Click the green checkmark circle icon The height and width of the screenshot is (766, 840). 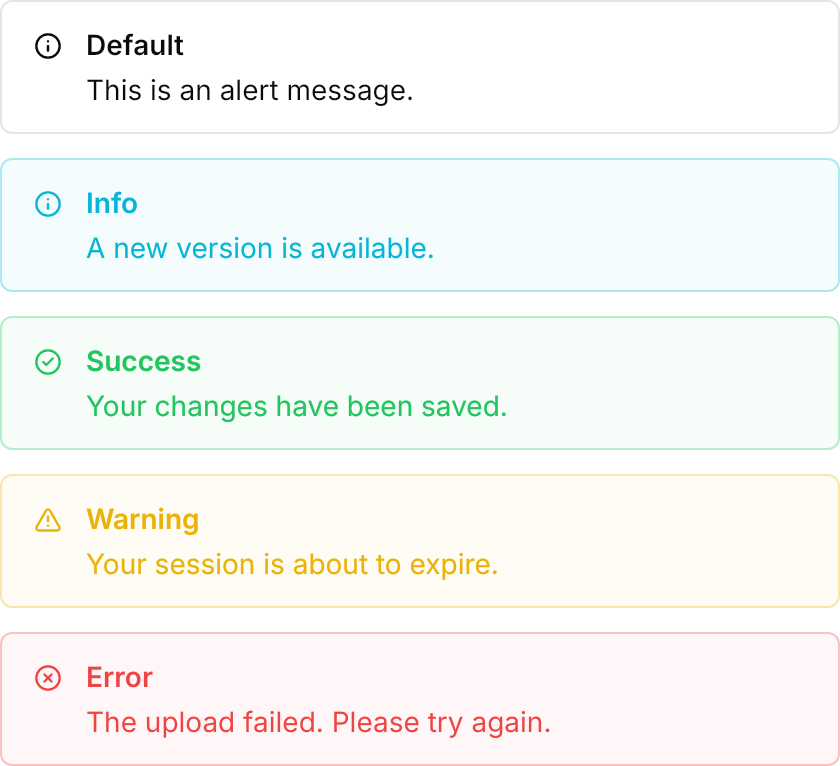click(48, 362)
